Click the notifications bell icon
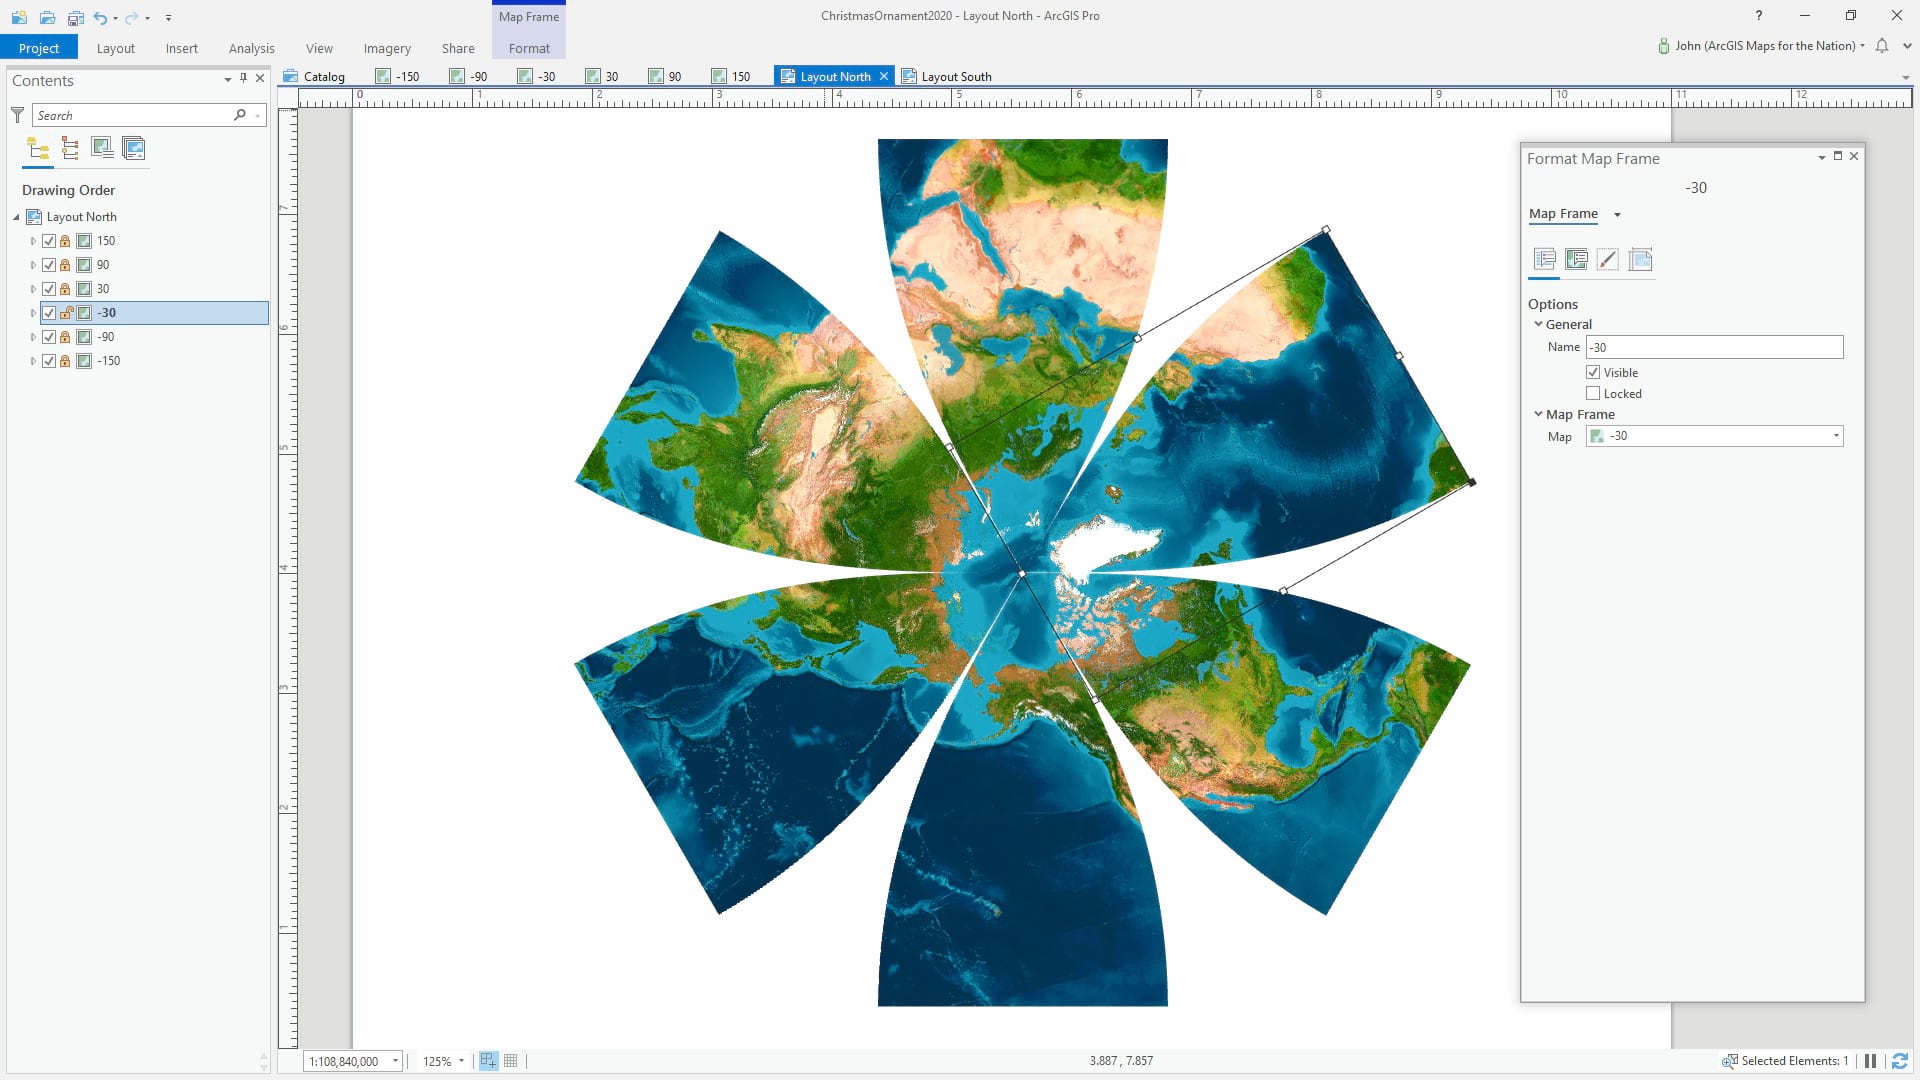The height and width of the screenshot is (1080, 1920). click(1881, 46)
